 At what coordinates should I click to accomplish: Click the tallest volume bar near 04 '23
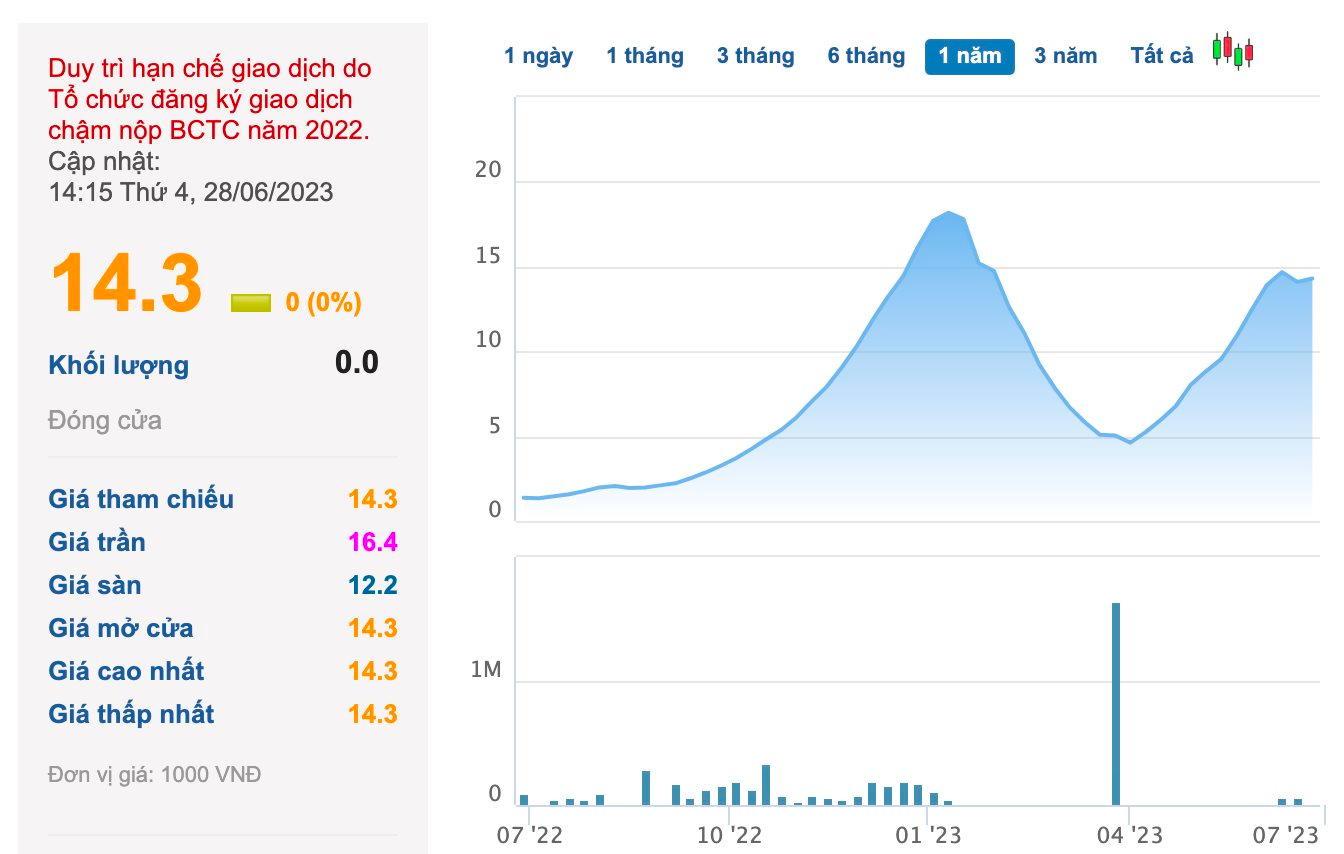1116,704
